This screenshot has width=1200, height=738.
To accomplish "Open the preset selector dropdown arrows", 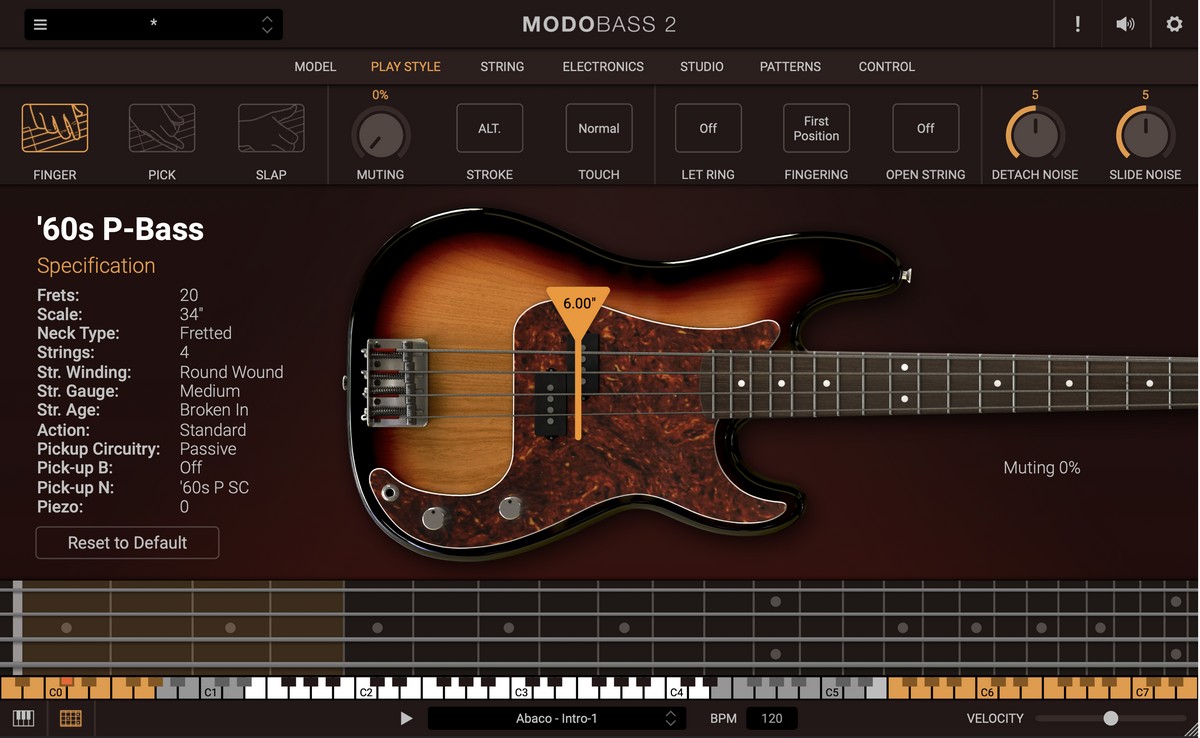I will [267, 25].
